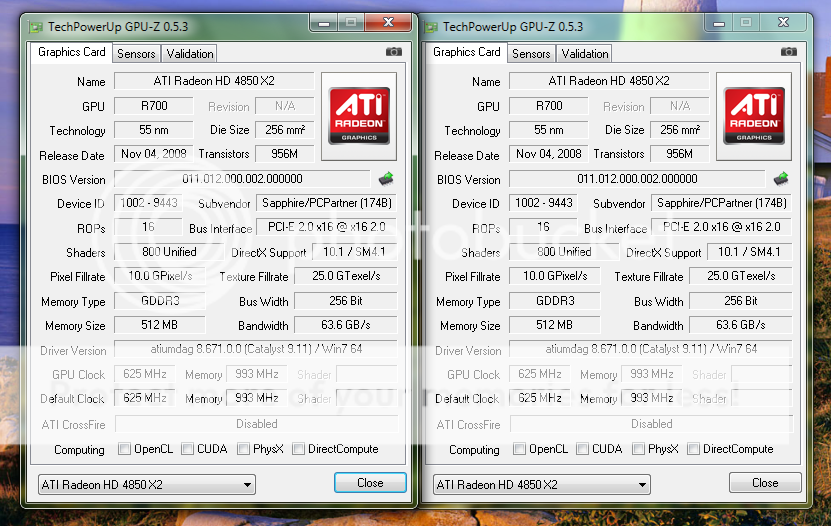Click Bus Width 256 Bit in left window

pos(346,301)
